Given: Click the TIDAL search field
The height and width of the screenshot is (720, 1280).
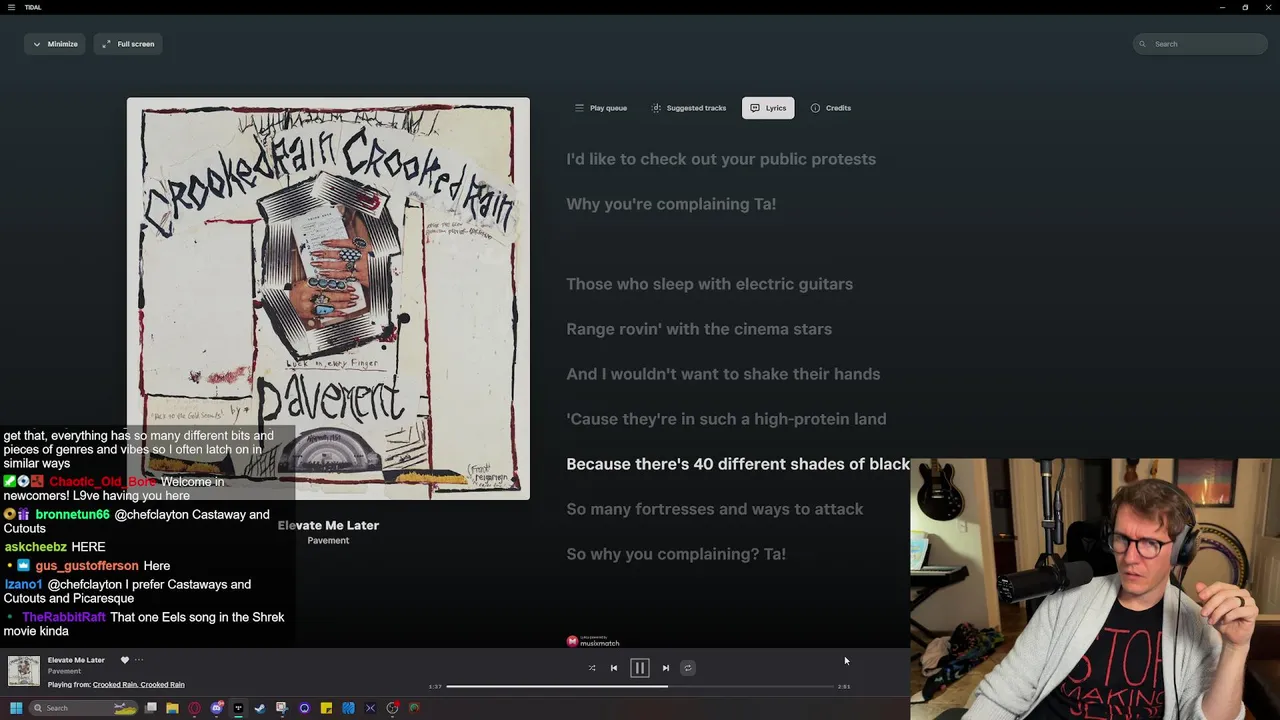Looking at the screenshot, I should (x=1200, y=44).
